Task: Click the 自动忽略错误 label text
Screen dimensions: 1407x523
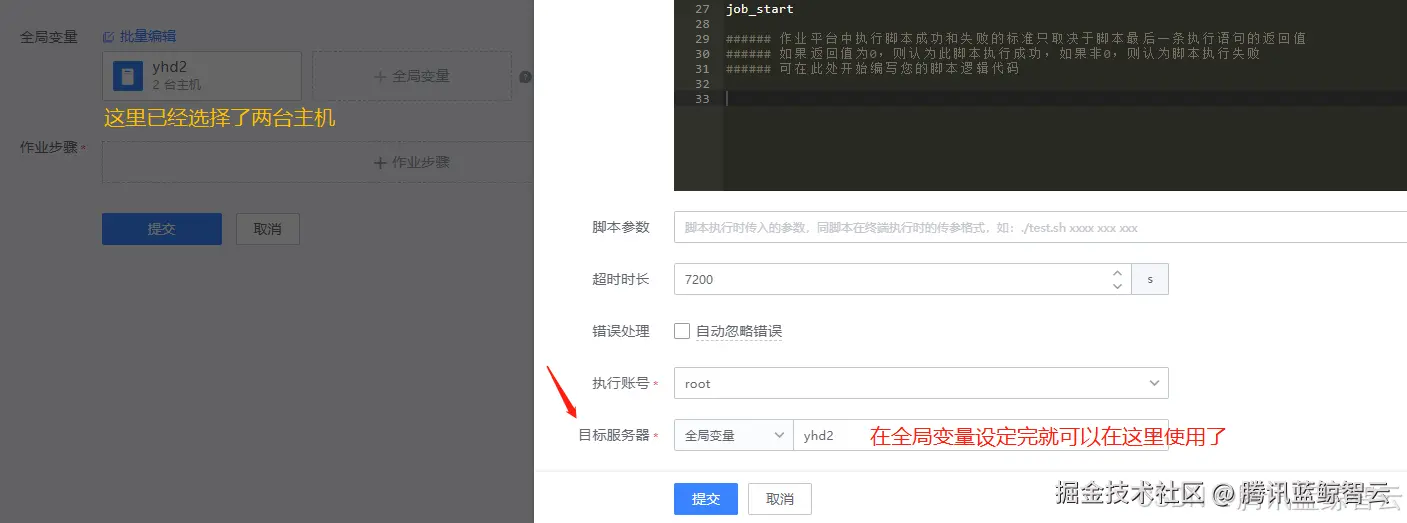Action: pos(739,331)
